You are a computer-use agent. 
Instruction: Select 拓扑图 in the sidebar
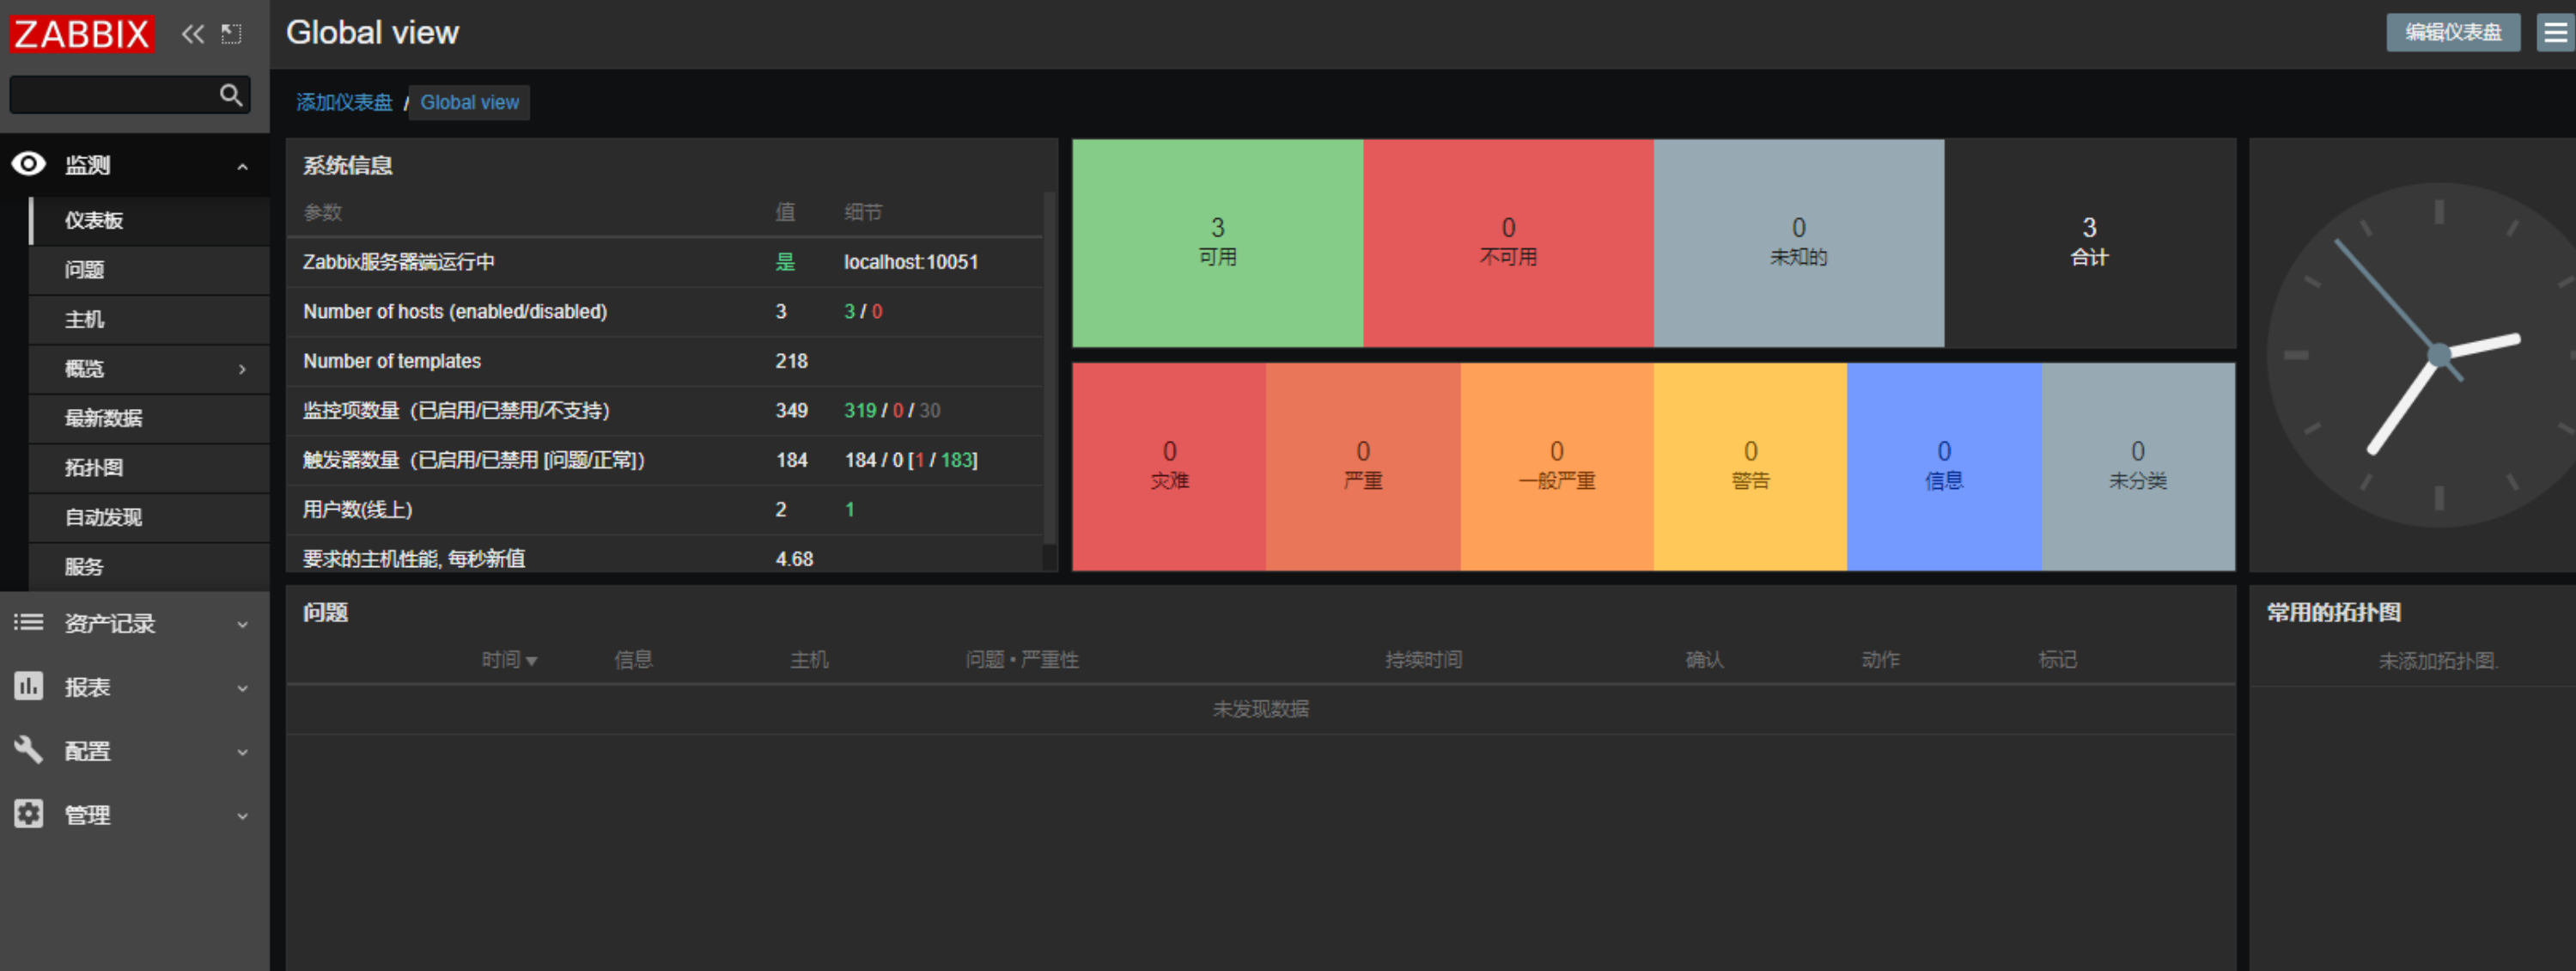[94, 467]
